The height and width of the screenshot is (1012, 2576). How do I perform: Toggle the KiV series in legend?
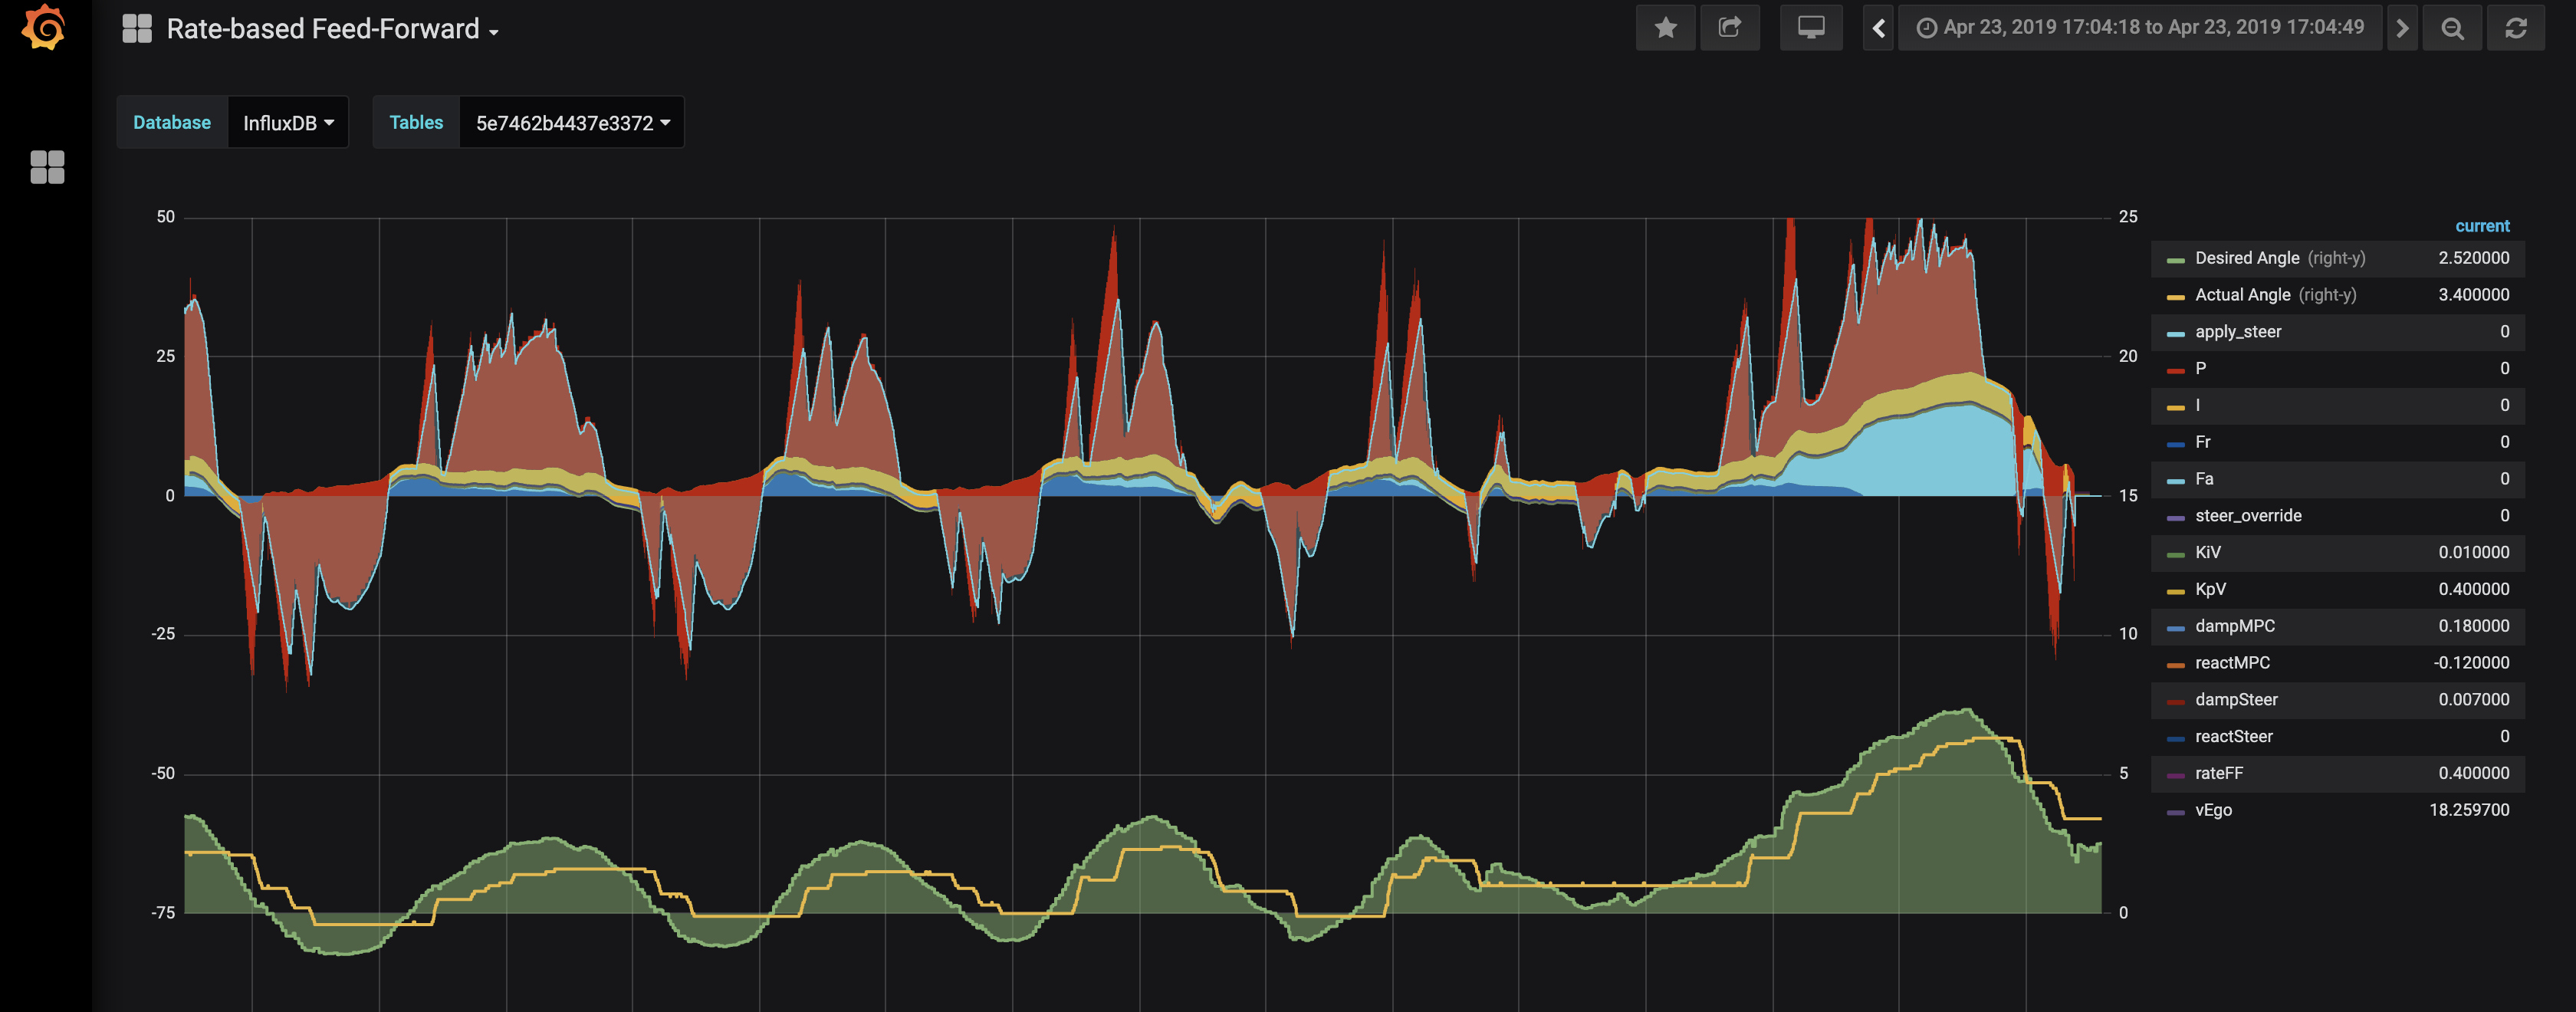point(2207,553)
